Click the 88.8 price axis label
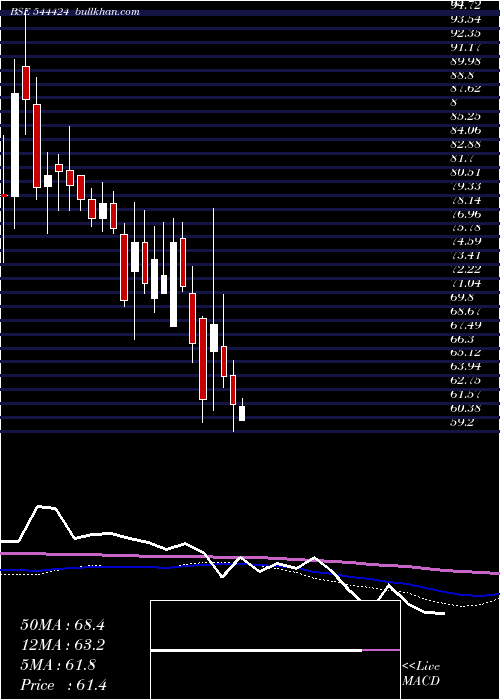The image size is (500, 700). point(462,75)
